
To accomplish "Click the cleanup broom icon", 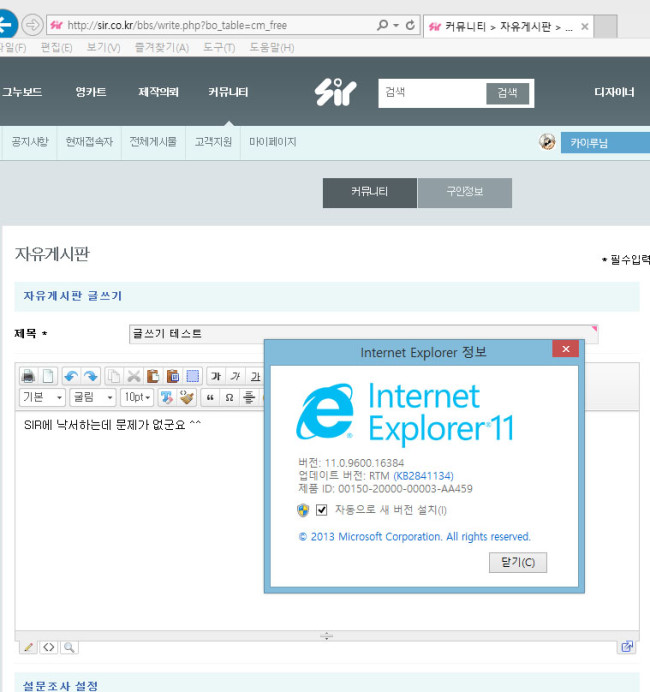I will click(187, 398).
